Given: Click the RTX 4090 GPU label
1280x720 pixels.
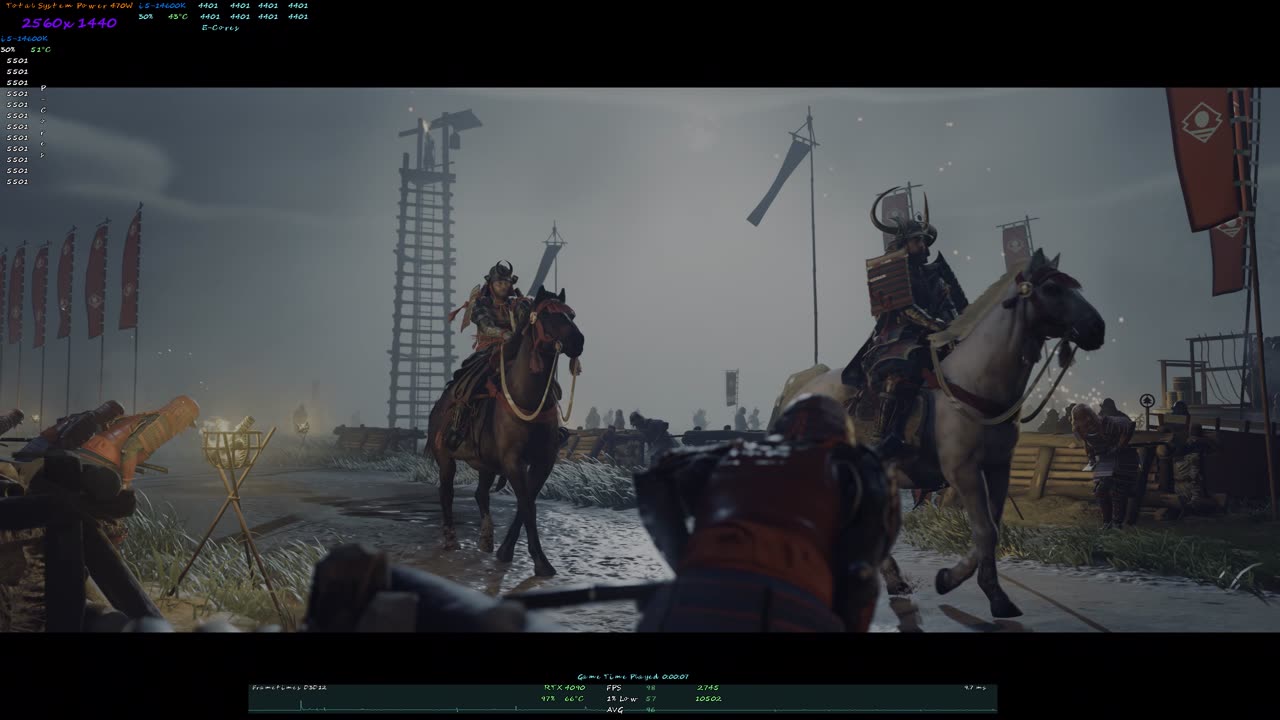Looking at the screenshot, I should pos(564,688).
